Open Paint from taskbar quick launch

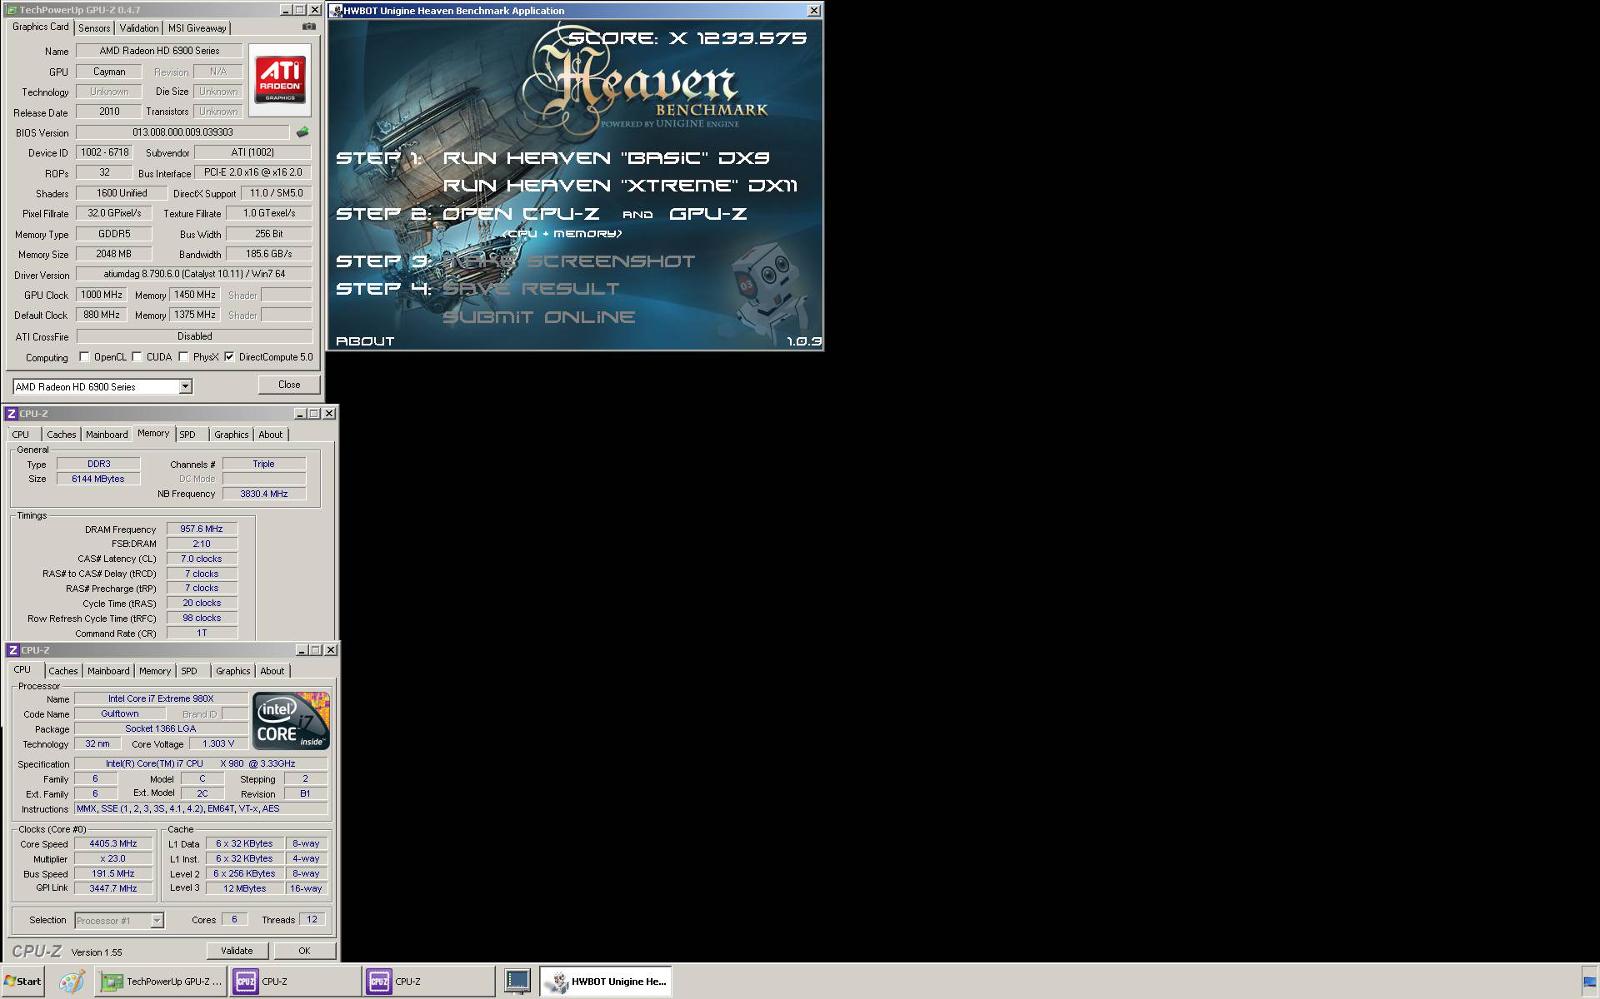coord(71,981)
